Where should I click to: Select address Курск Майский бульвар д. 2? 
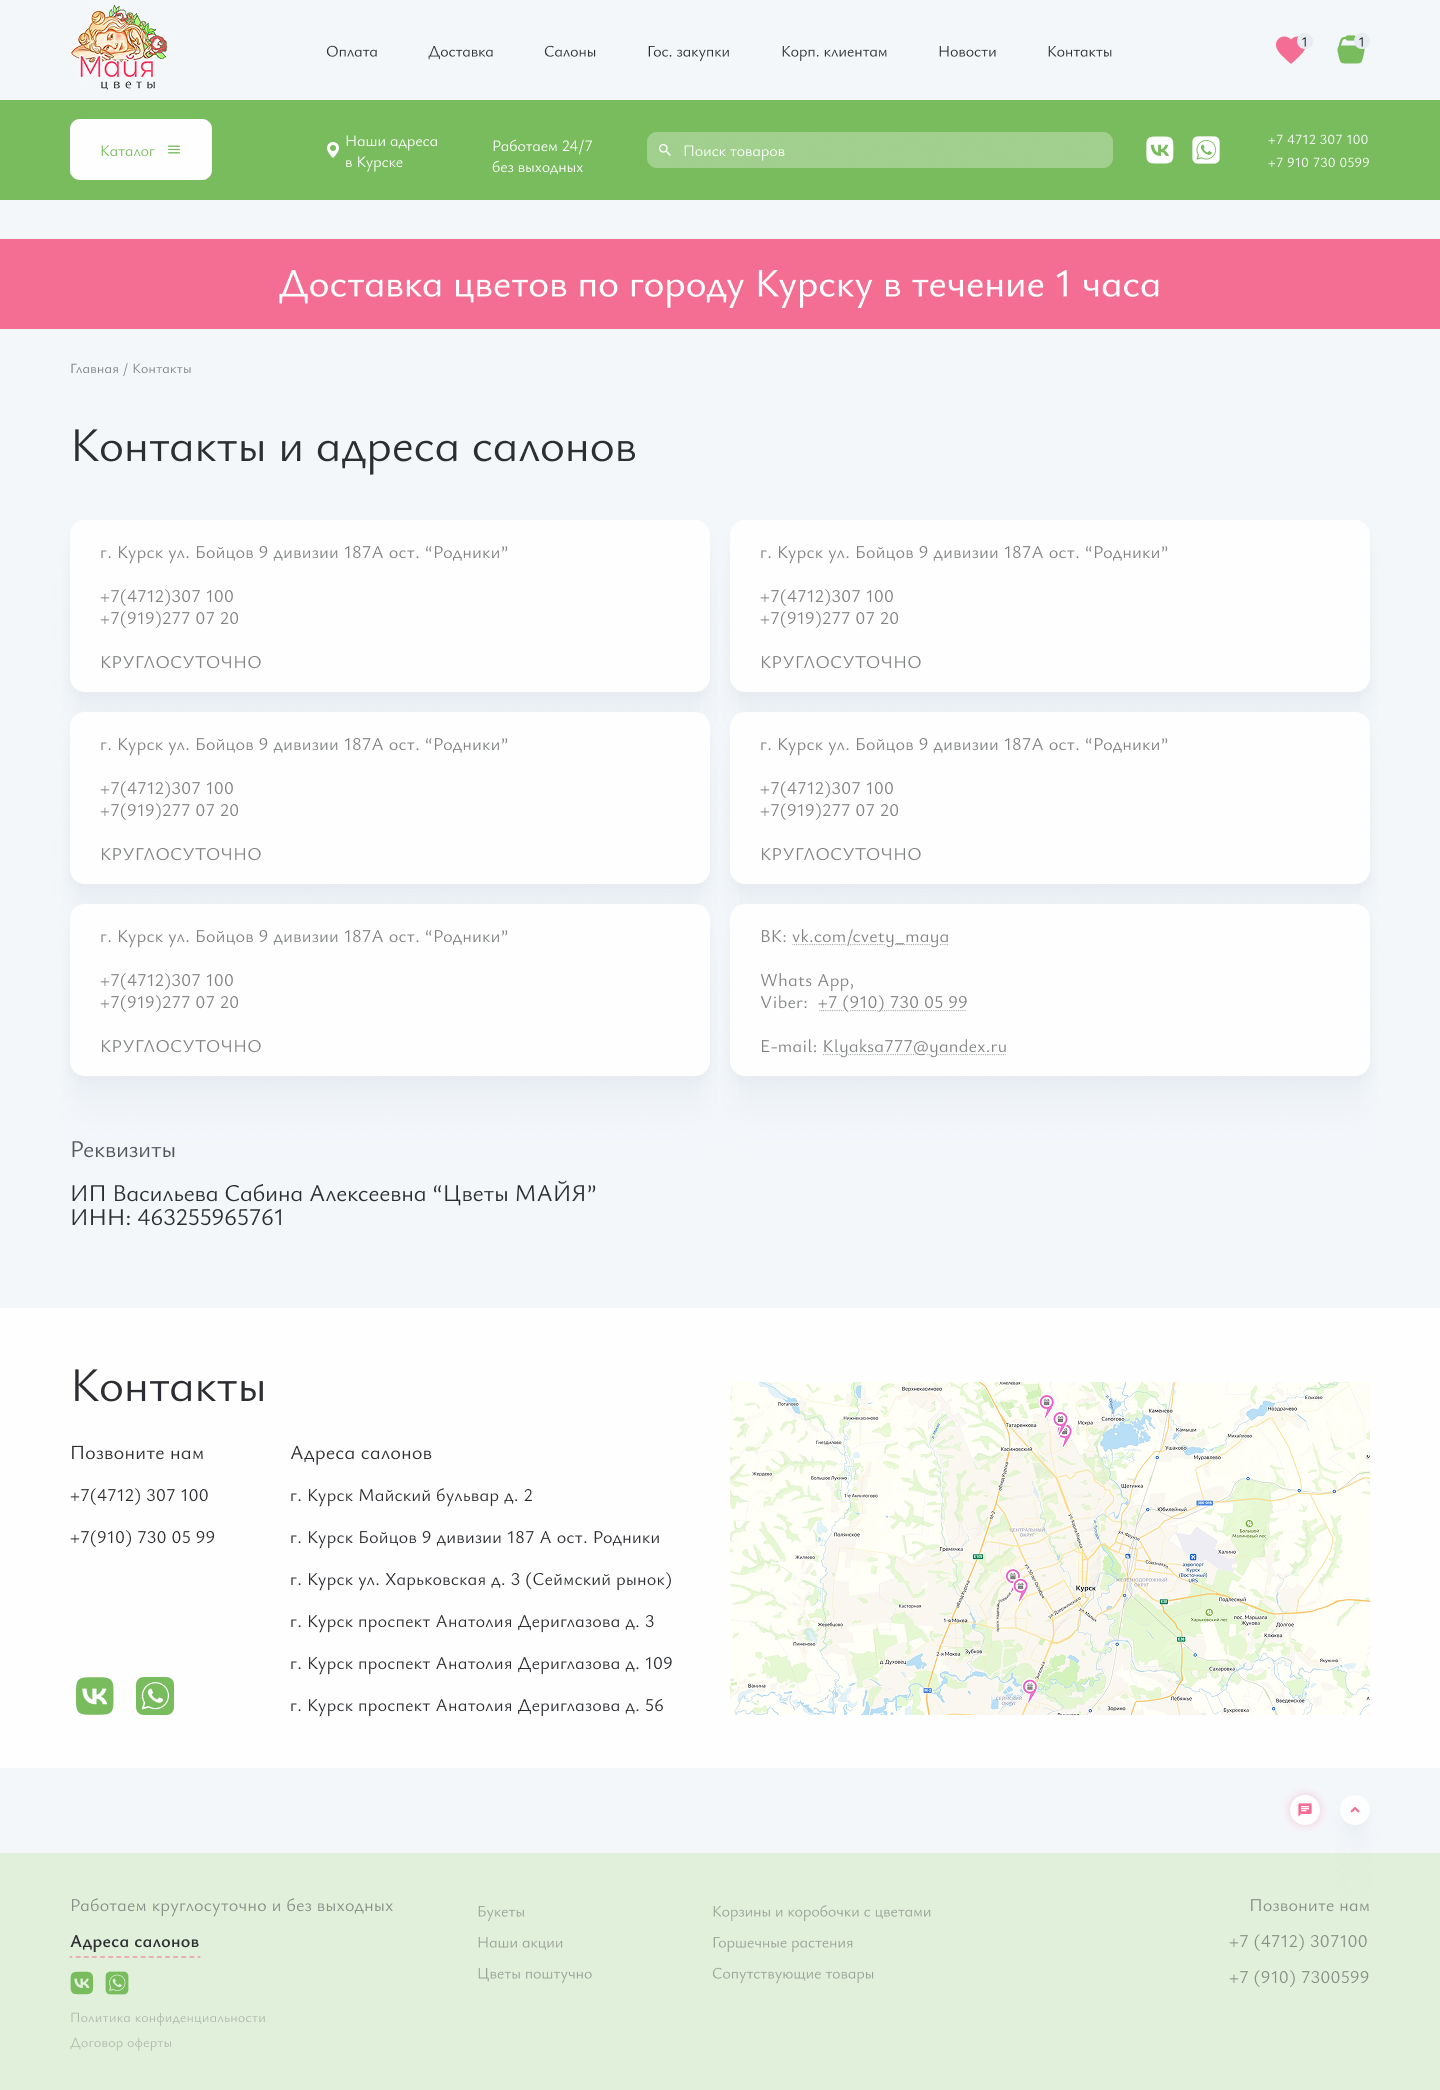point(411,1496)
